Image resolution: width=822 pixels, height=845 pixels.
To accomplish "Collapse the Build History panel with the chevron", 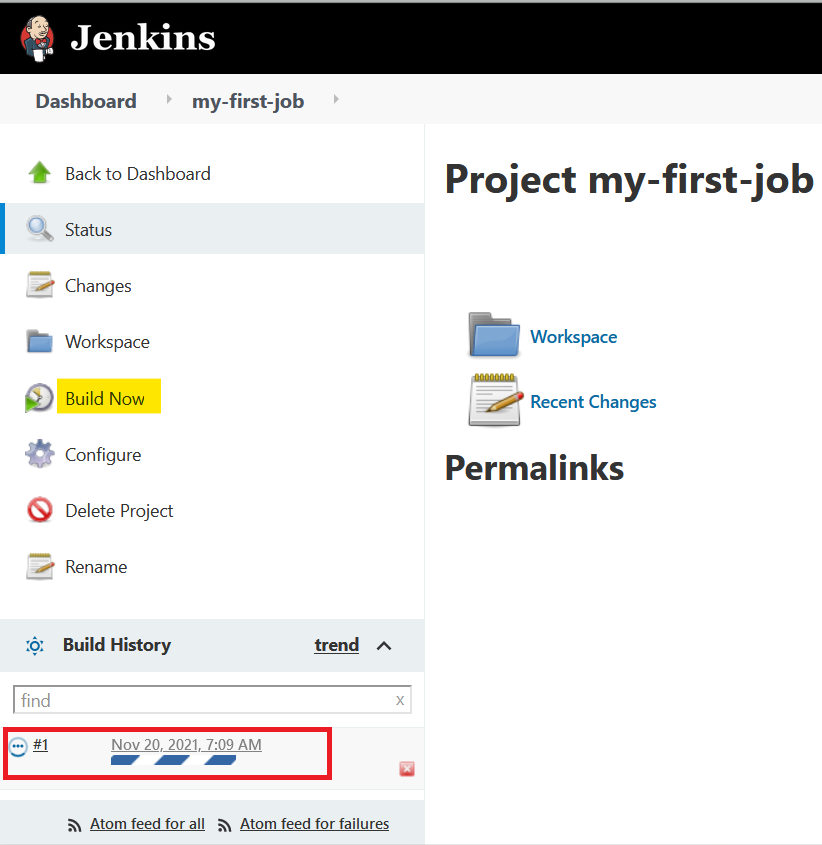I will (384, 646).
